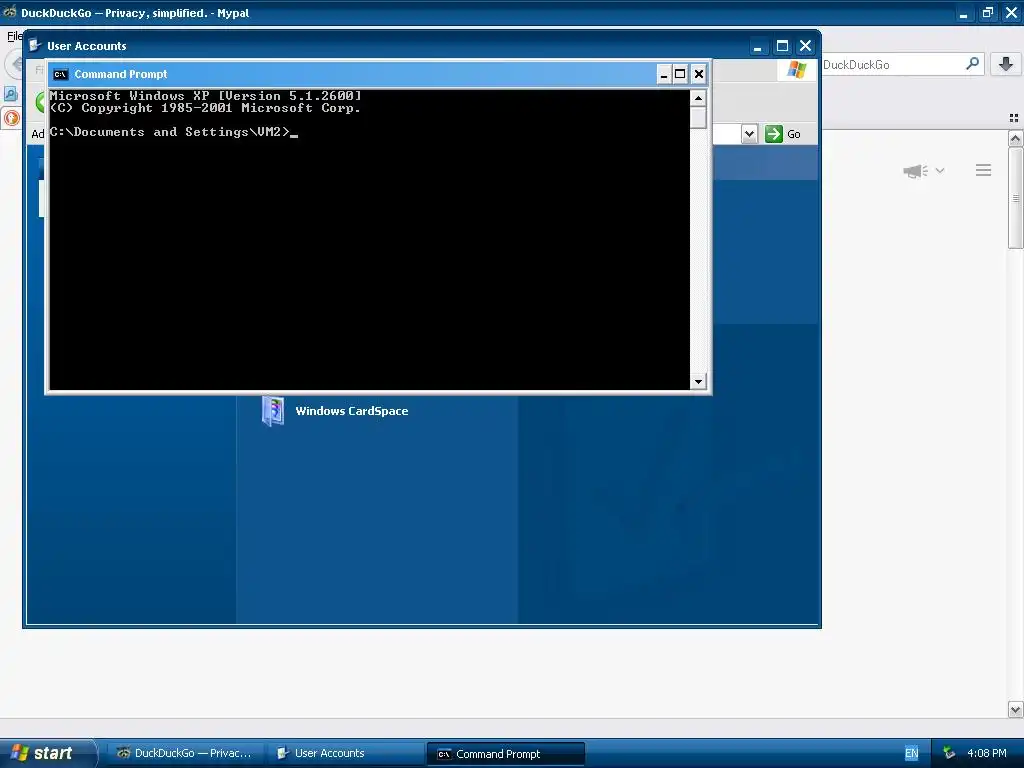This screenshot has height=768, width=1024.
Task: Click the Command Prompt scrollbar down arrow
Action: pyautogui.click(x=698, y=381)
